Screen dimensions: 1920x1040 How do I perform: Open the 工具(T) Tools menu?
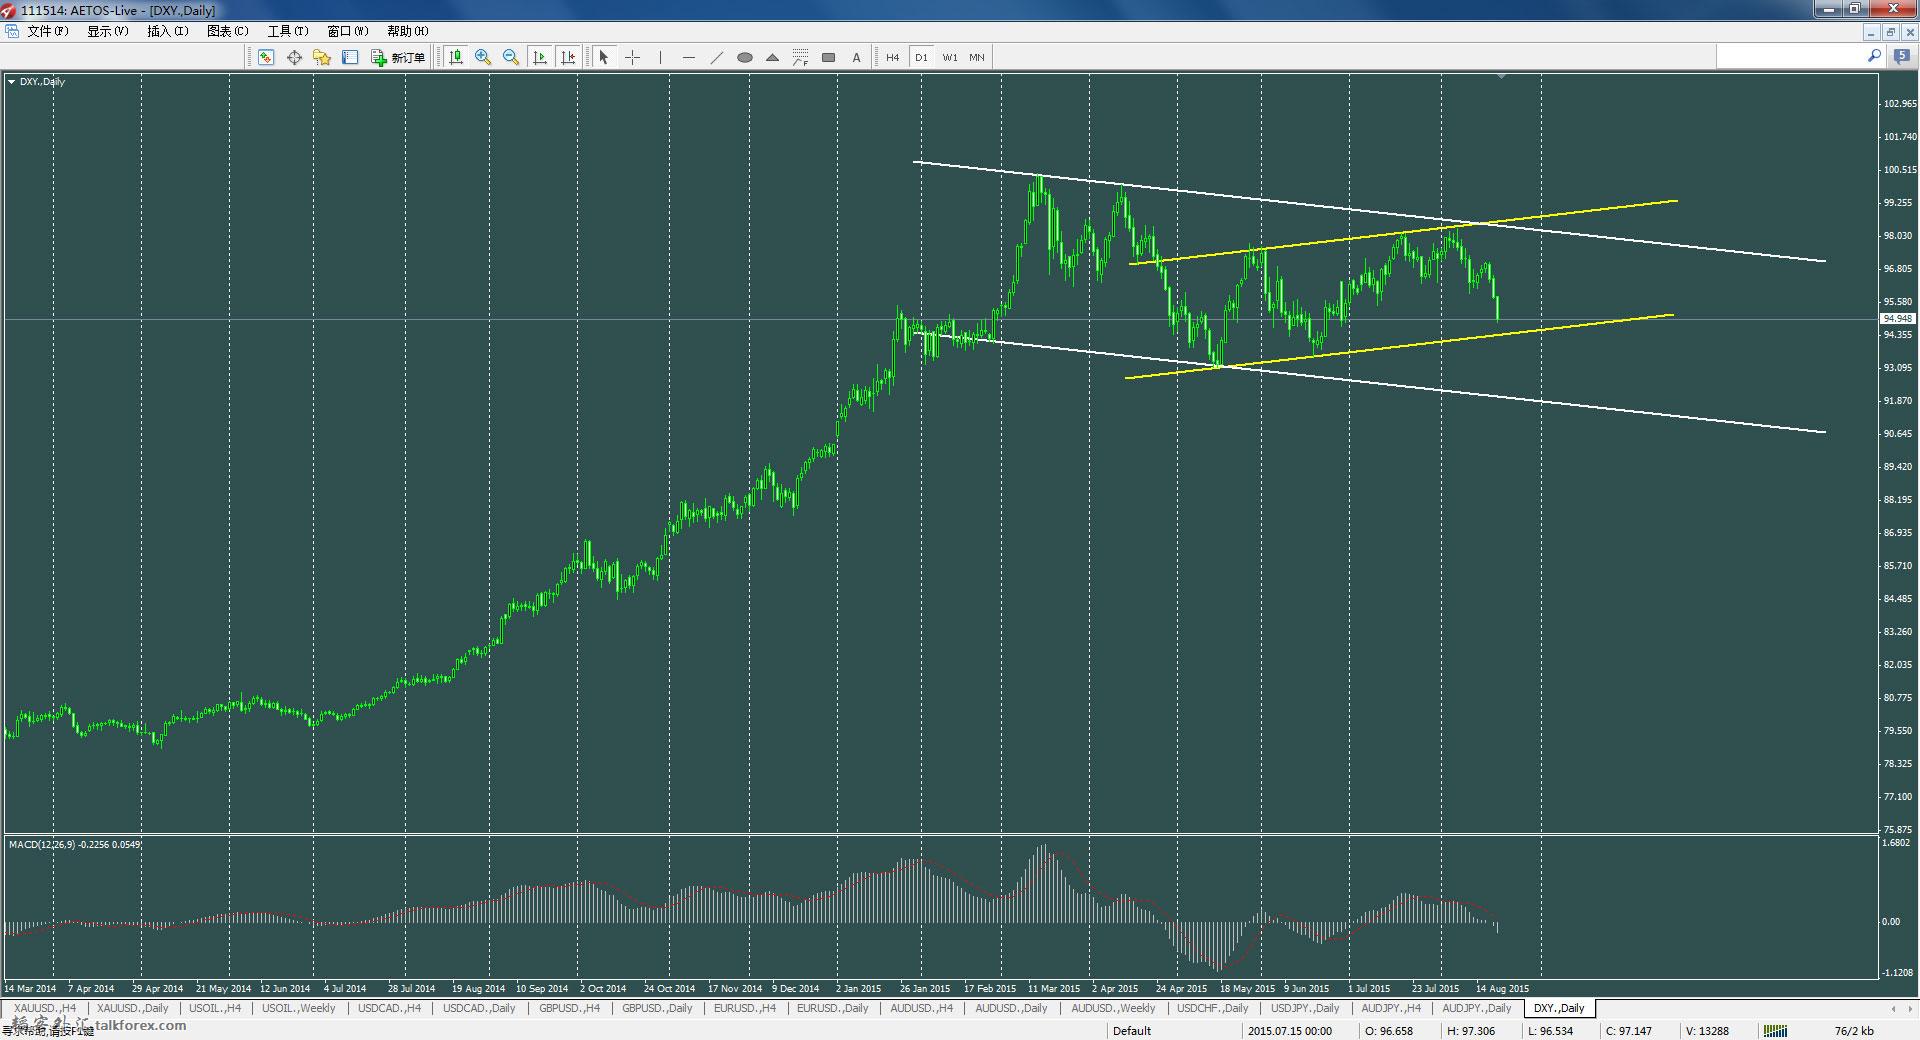point(287,31)
